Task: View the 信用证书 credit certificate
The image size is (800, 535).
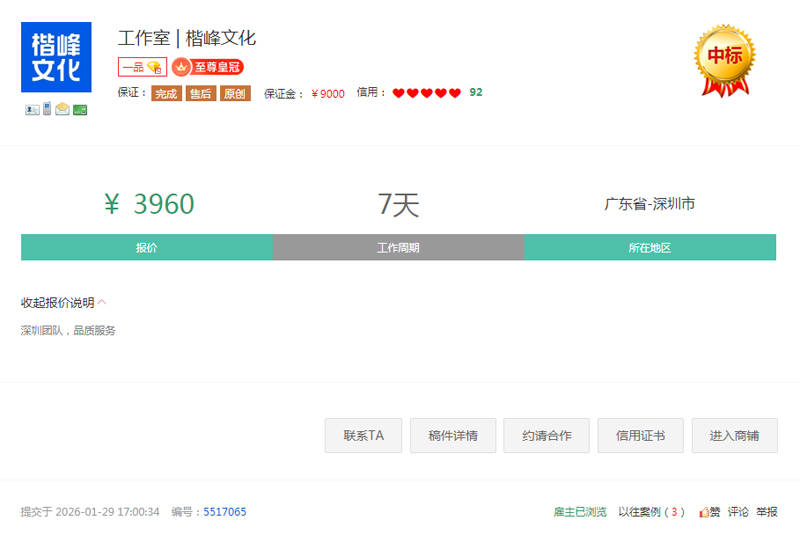Action: pyautogui.click(x=641, y=436)
